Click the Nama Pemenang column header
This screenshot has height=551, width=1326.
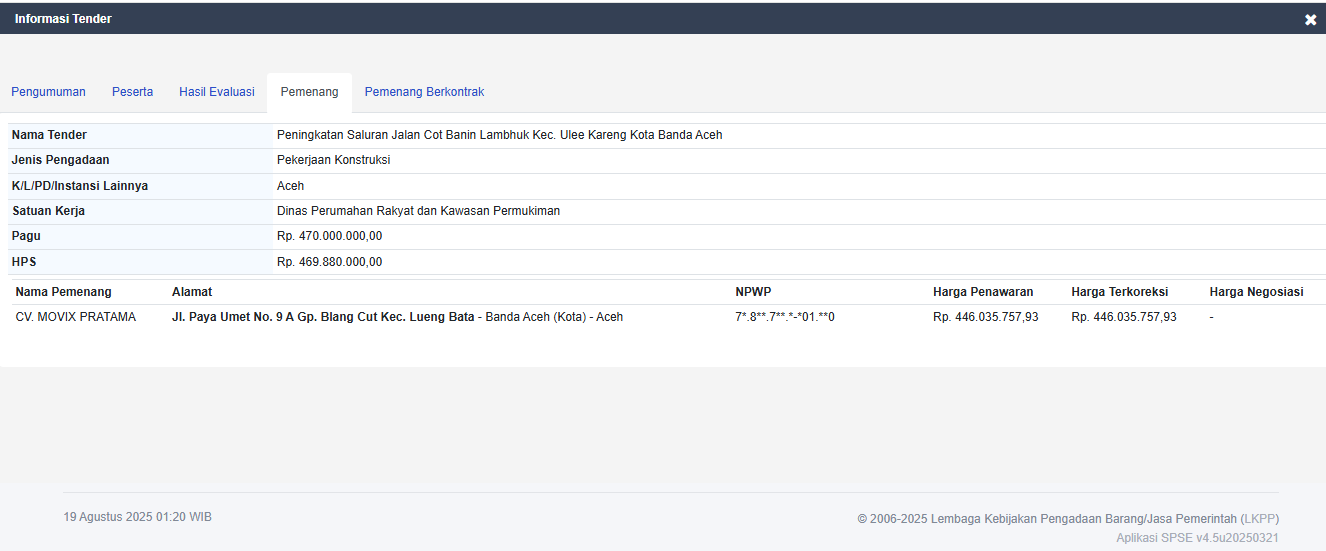coord(64,292)
